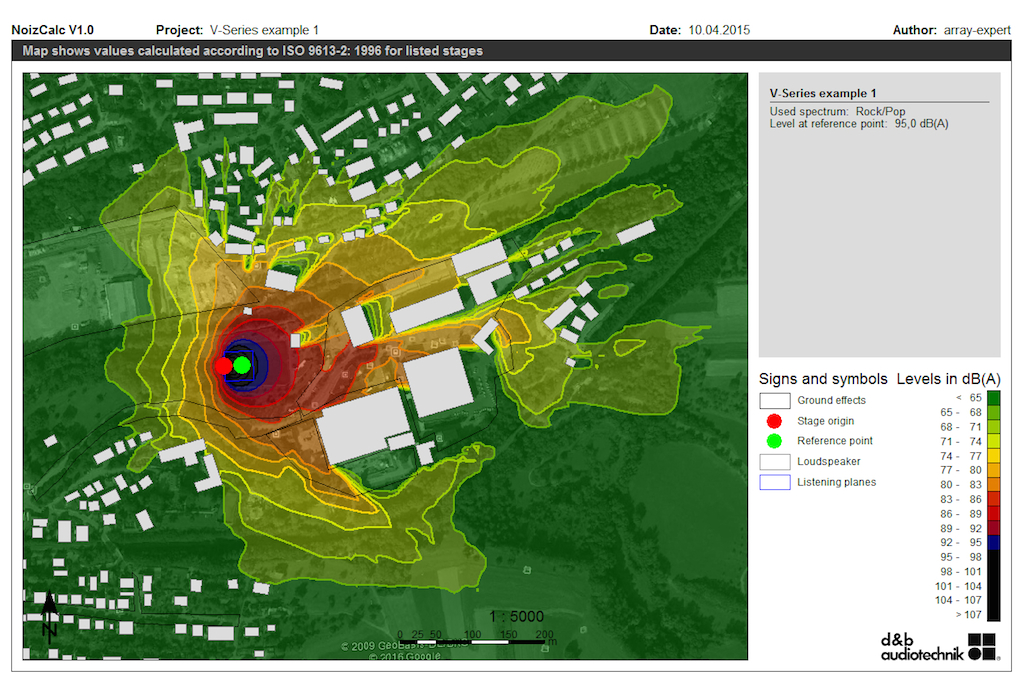1024x683 pixels.
Task: Click the Ground effects legend symbol
Action: coord(774,400)
